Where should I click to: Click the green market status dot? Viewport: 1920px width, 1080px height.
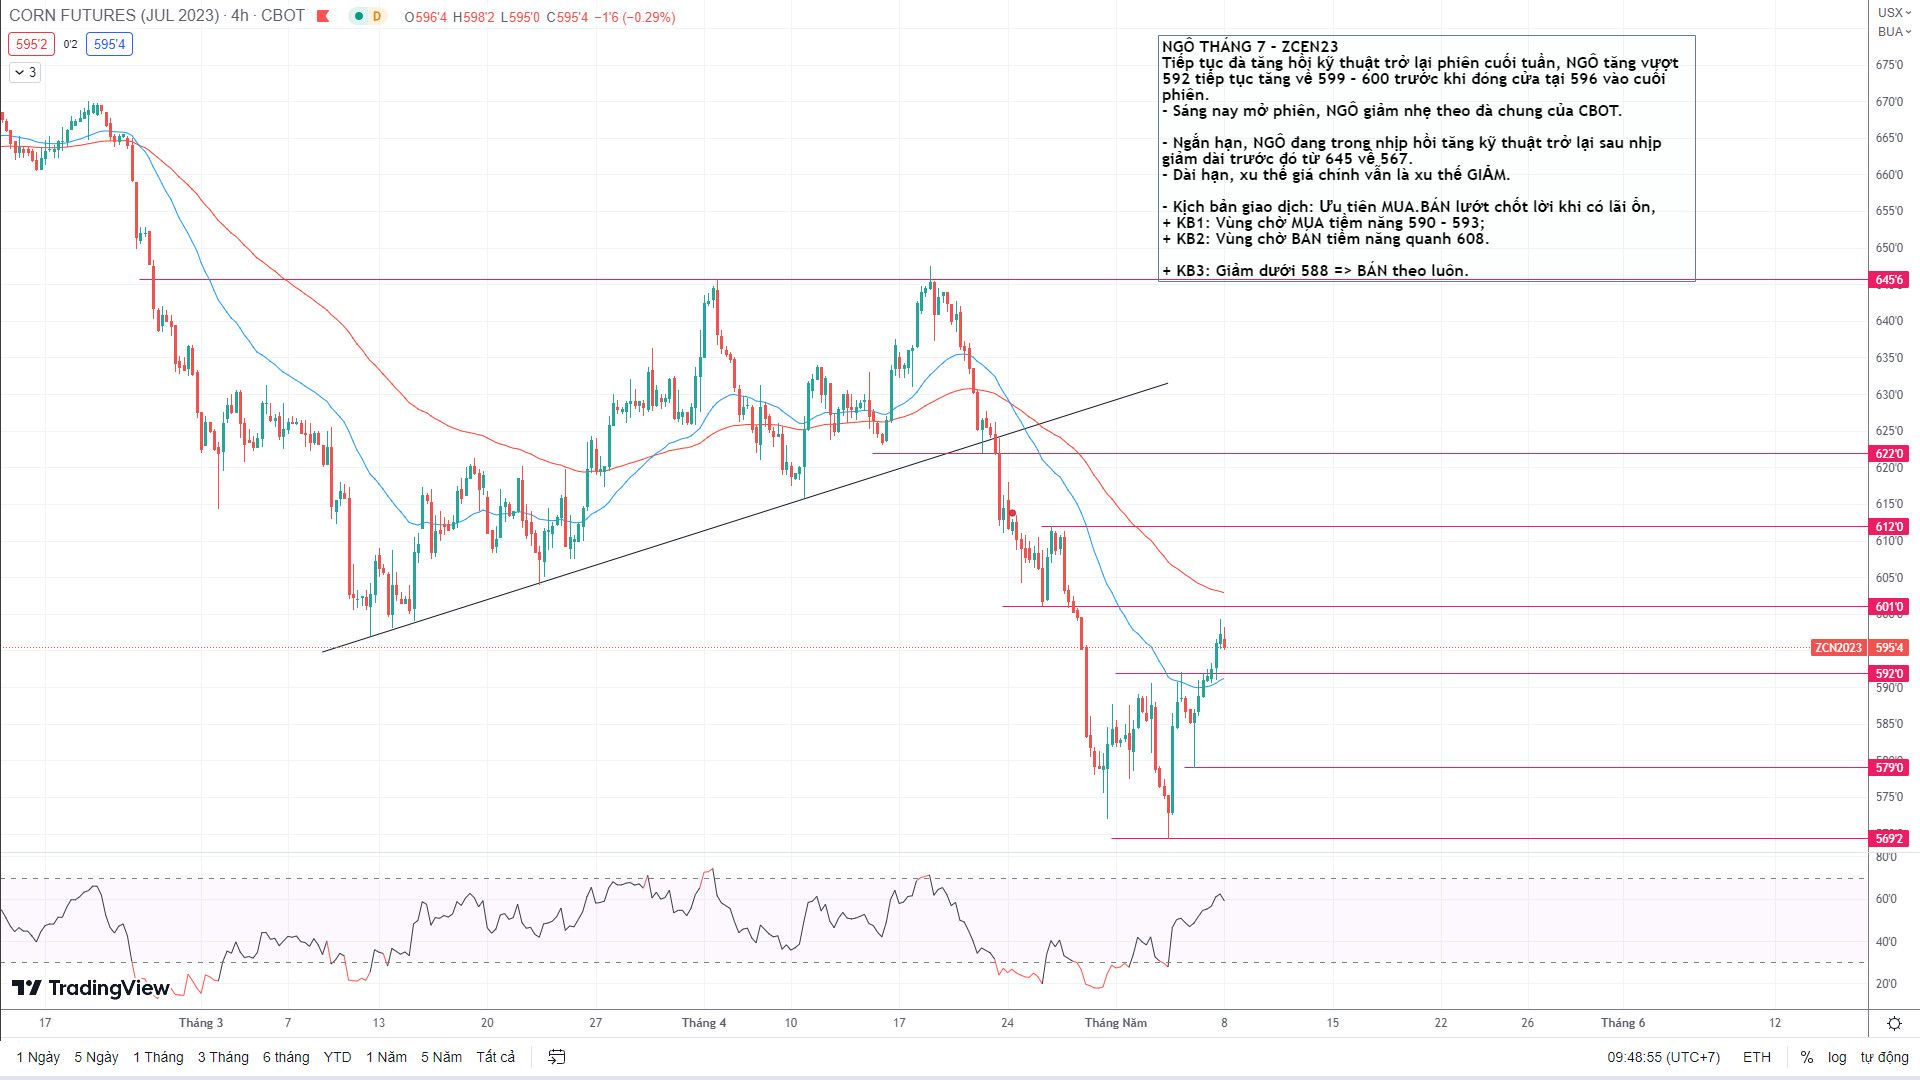(x=358, y=17)
